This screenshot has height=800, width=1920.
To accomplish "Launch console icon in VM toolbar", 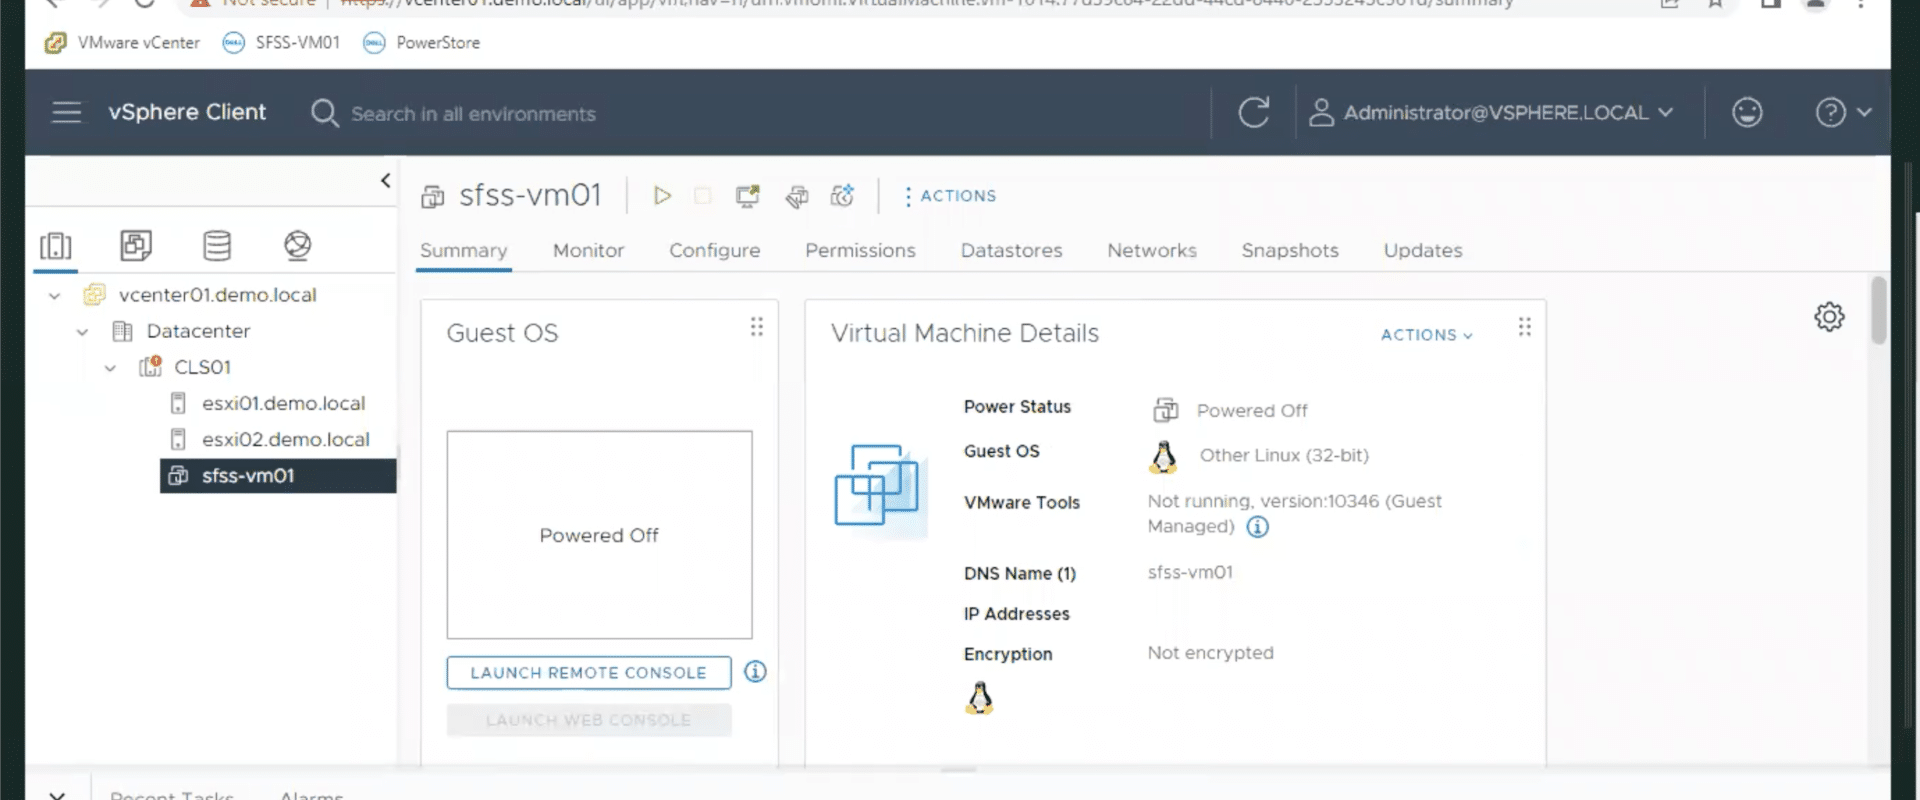I will click(747, 196).
